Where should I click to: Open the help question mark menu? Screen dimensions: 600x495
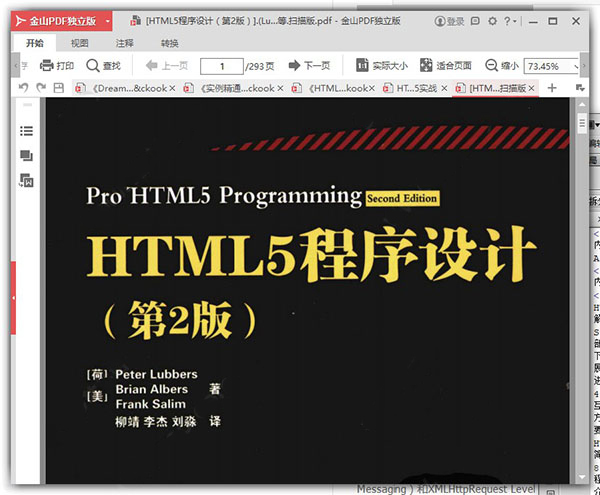(510, 21)
